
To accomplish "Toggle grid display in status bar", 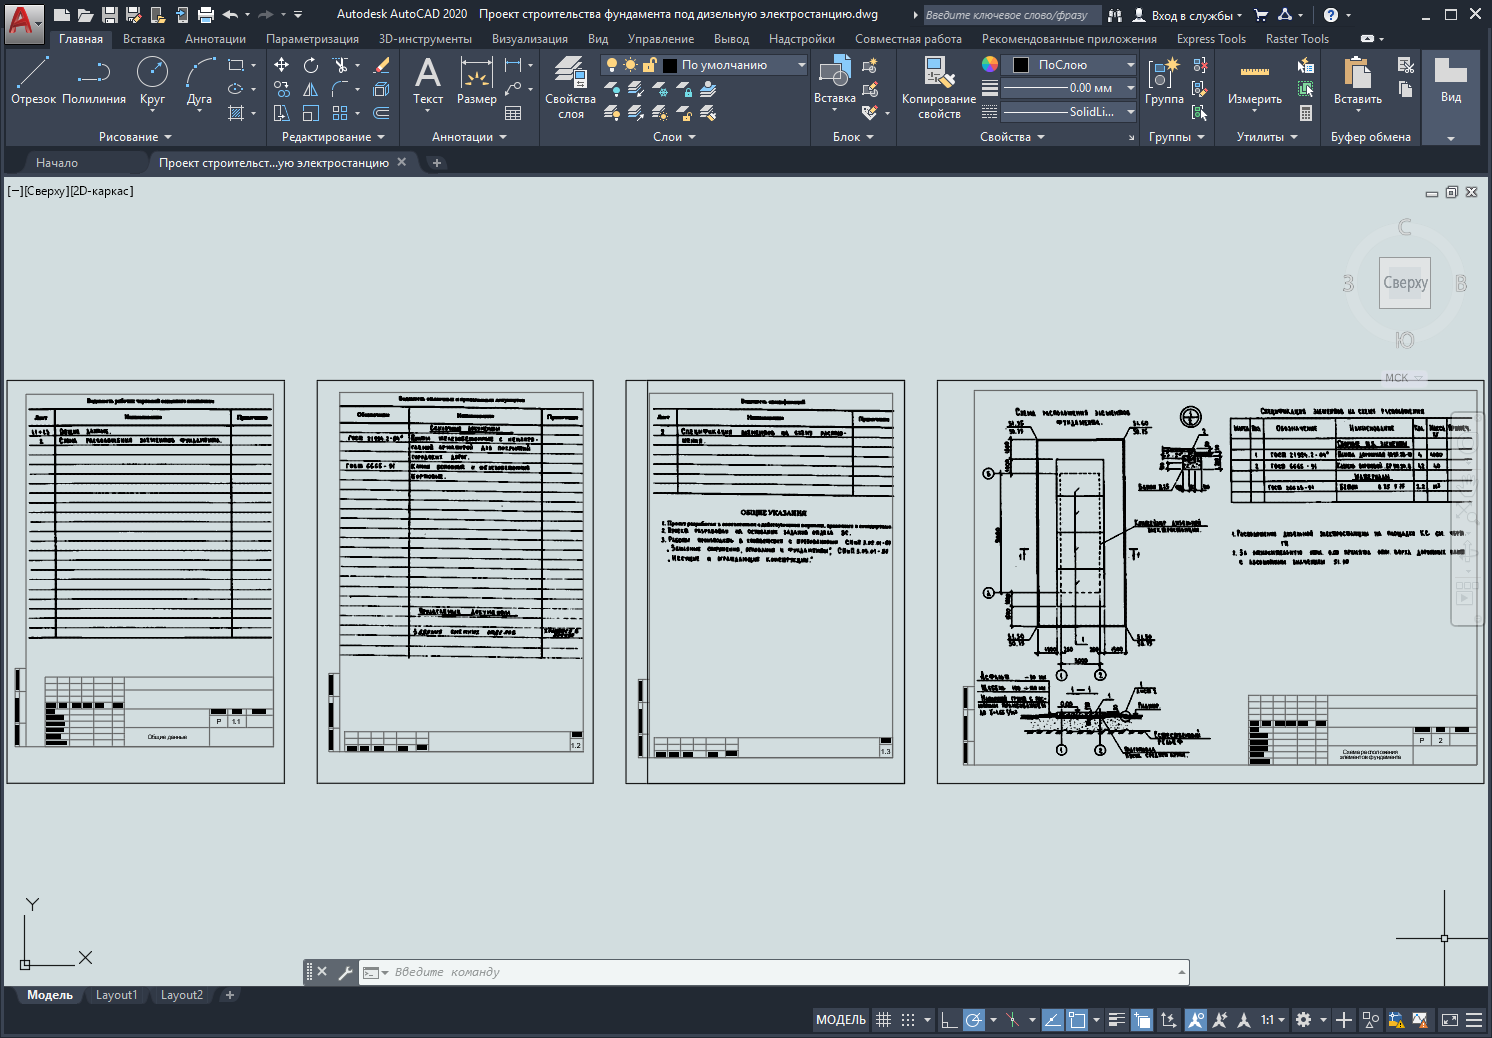I will [x=883, y=1020].
